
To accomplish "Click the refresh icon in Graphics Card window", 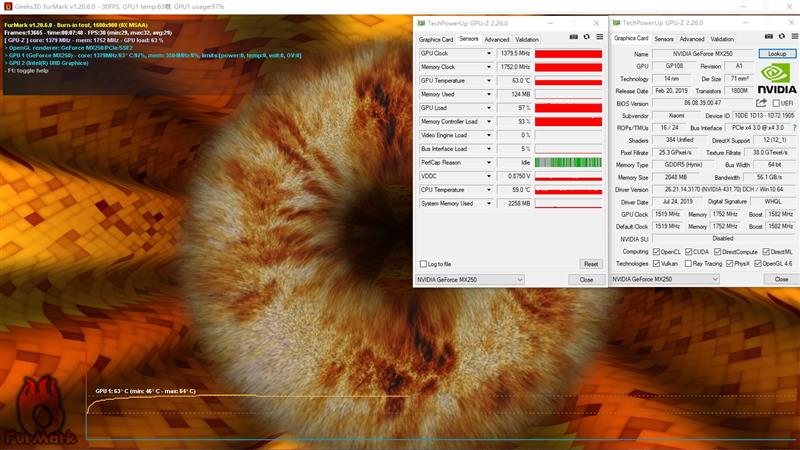I will pos(780,38).
